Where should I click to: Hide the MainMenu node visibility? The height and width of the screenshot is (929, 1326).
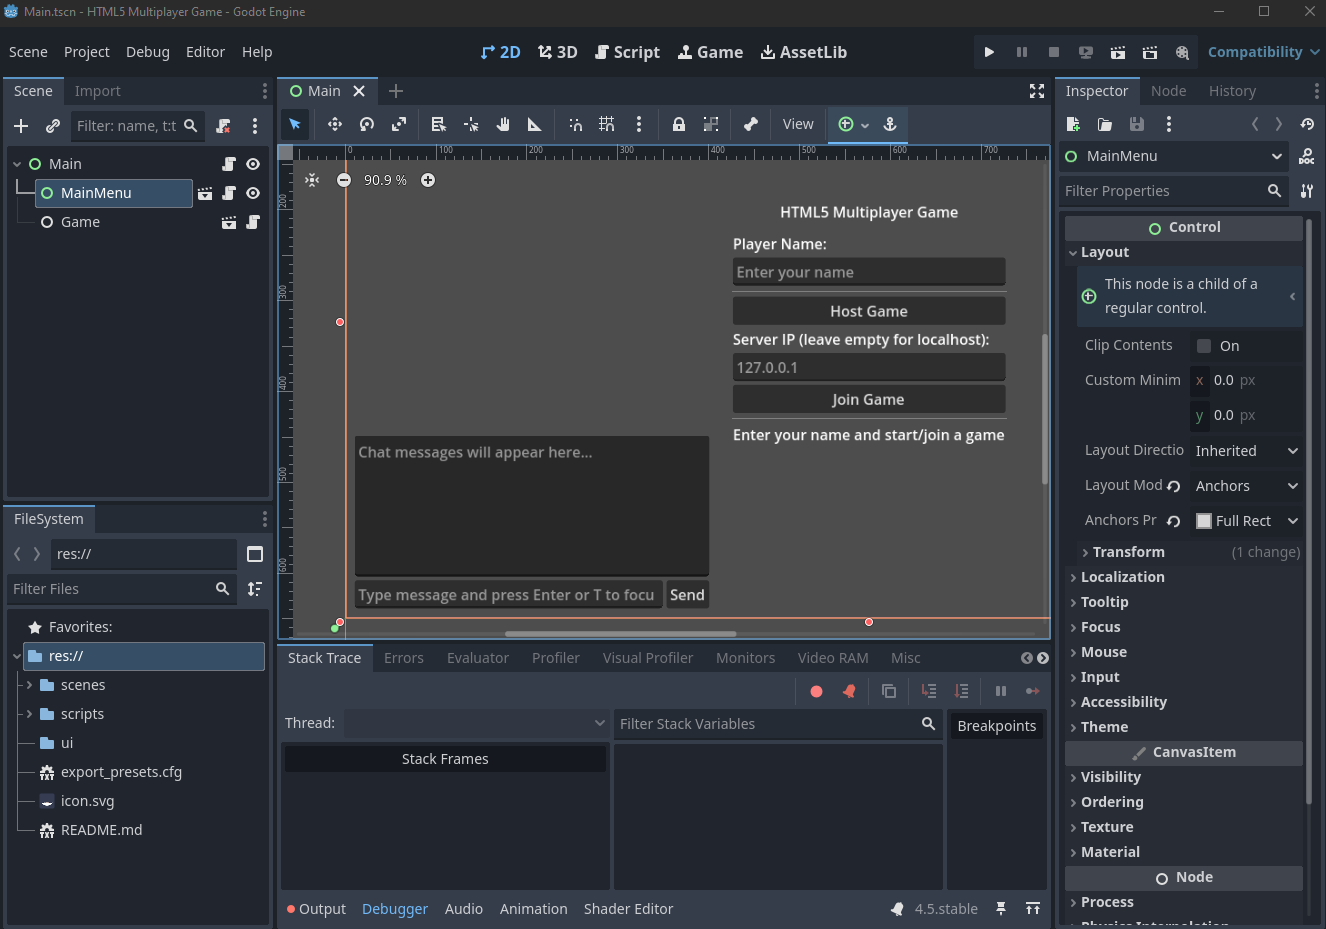coord(253,193)
